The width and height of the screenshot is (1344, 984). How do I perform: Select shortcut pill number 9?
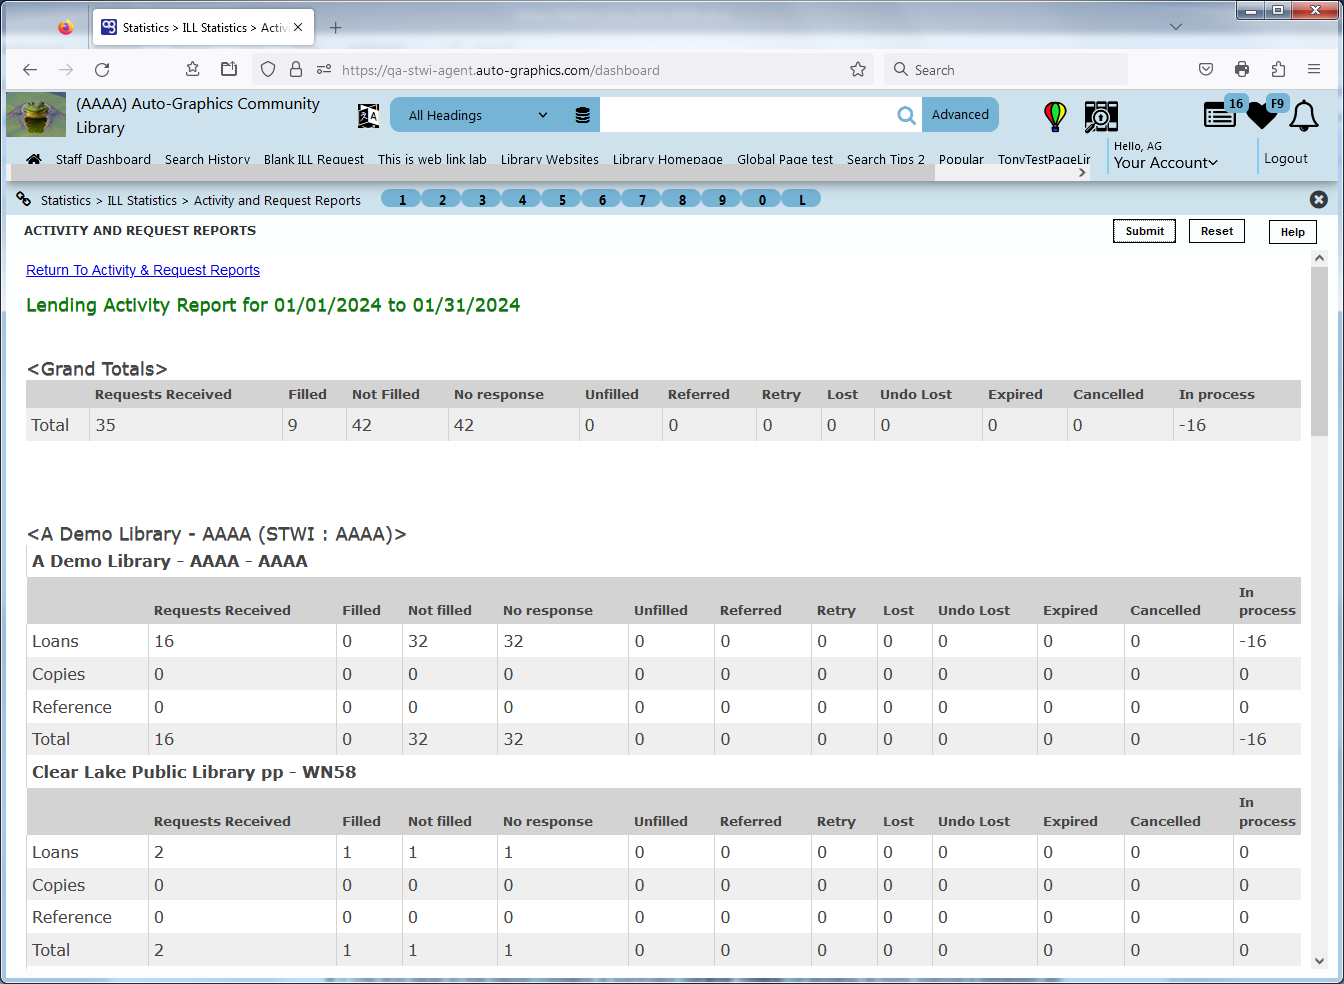click(x=722, y=199)
